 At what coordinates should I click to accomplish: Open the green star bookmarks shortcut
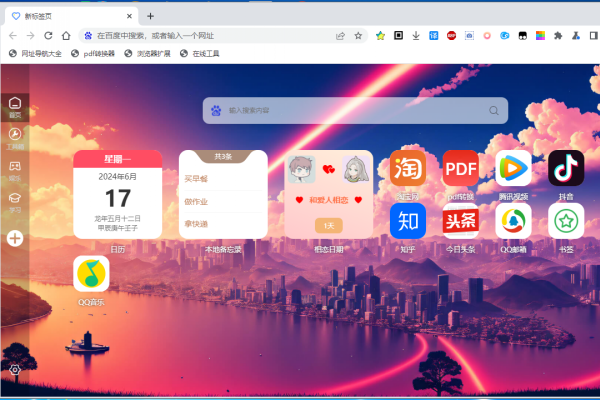(566, 221)
